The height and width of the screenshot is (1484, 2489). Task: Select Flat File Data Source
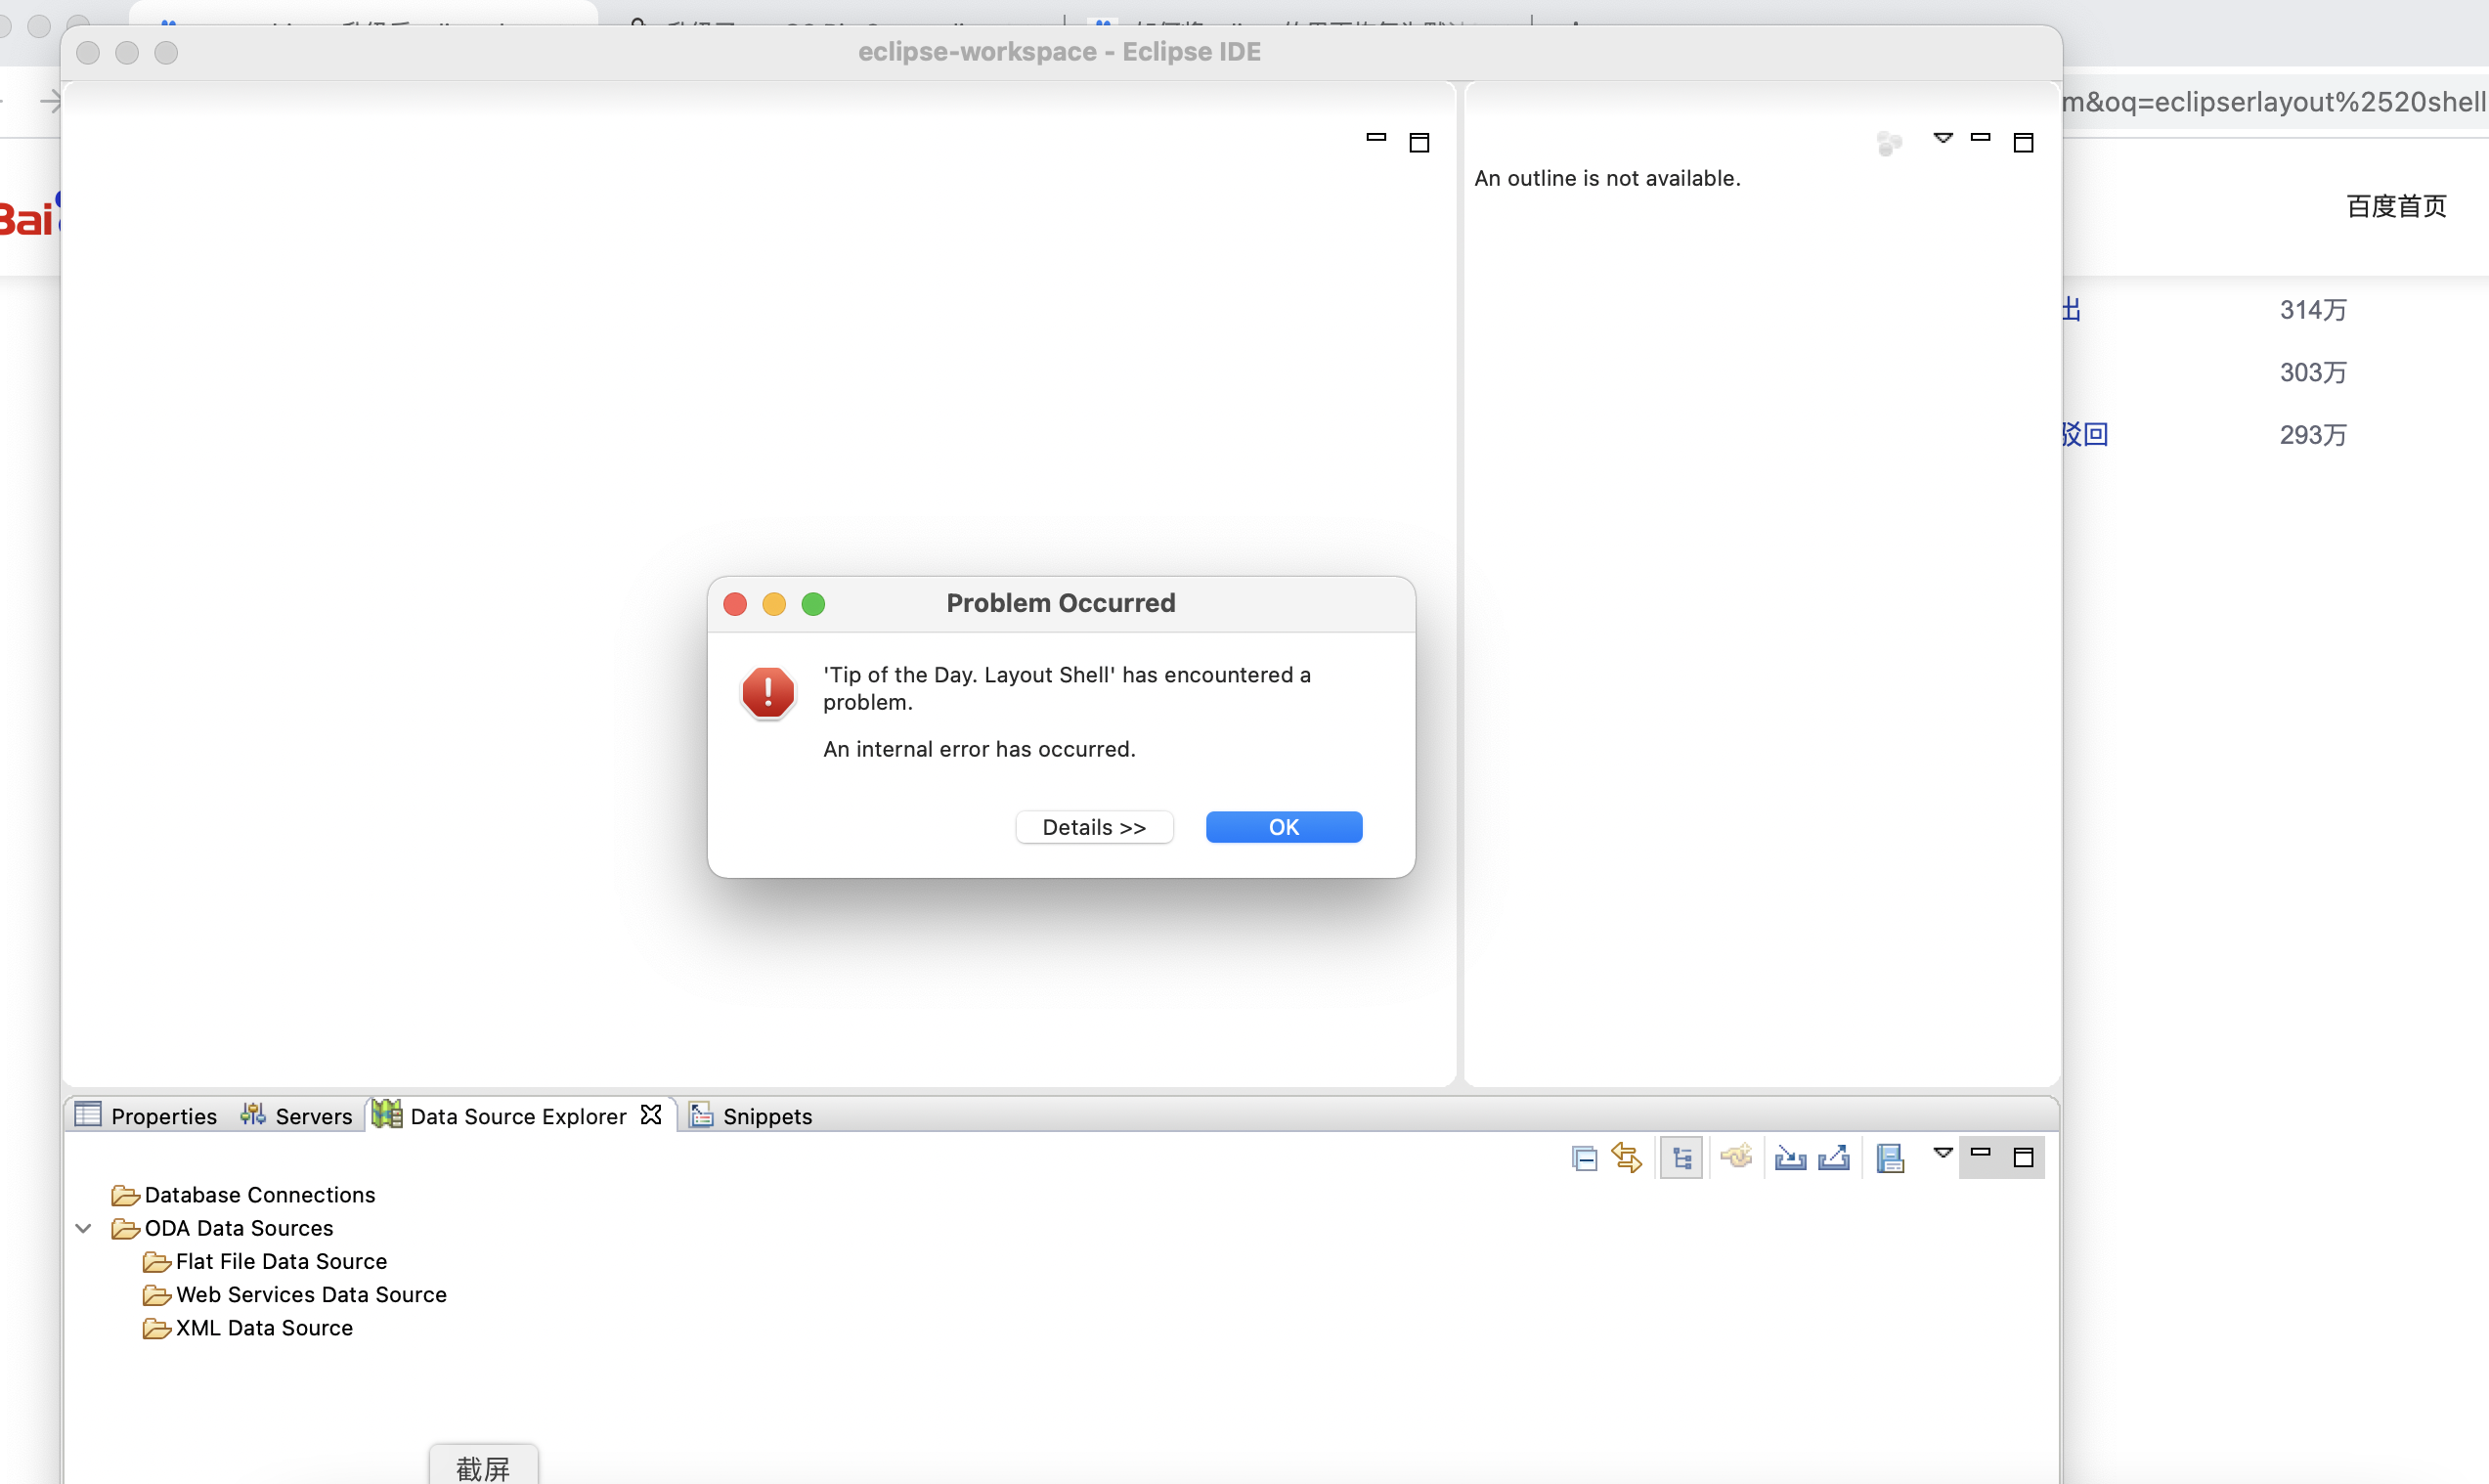coord(265,1261)
